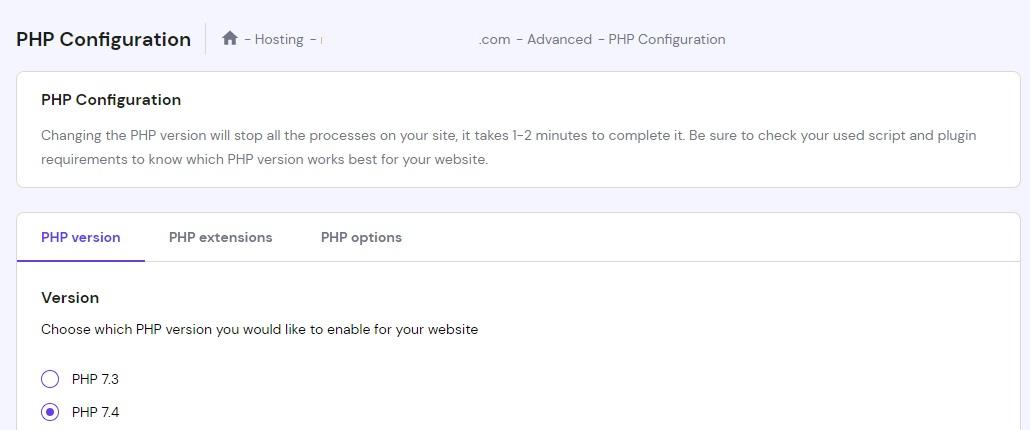Viewport: 1030px width, 430px height.
Task: Click the .com domain breadcrumb
Action: pos(494,40)
